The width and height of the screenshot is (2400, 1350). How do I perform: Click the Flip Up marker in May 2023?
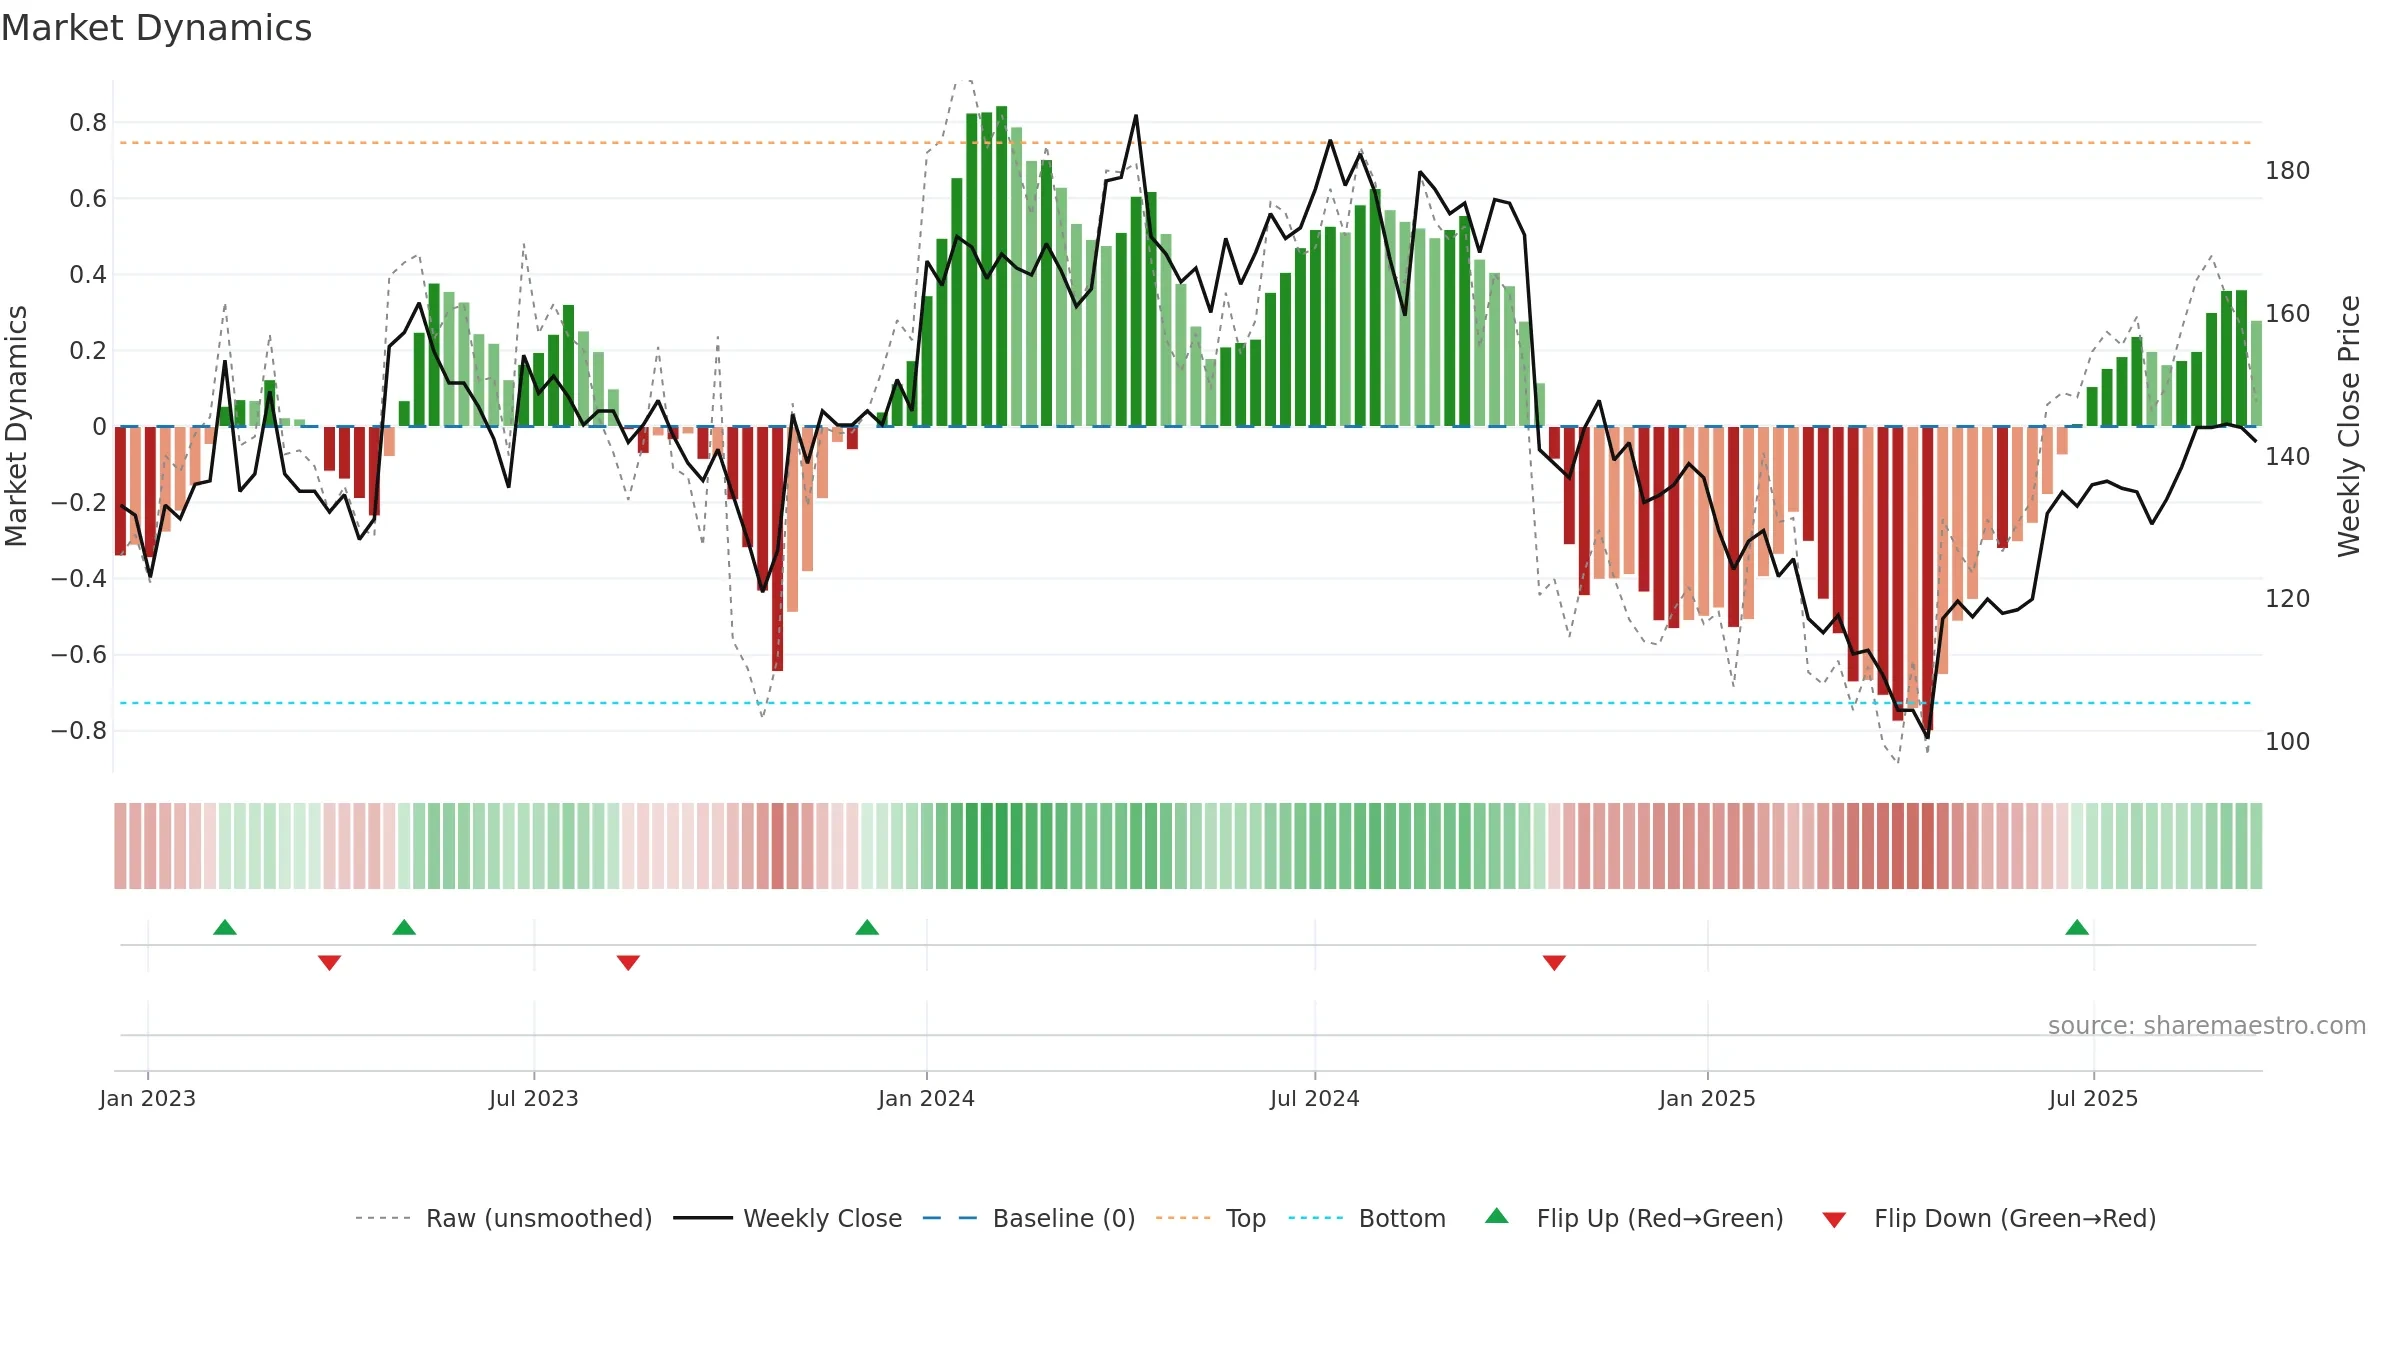point(404,927)
